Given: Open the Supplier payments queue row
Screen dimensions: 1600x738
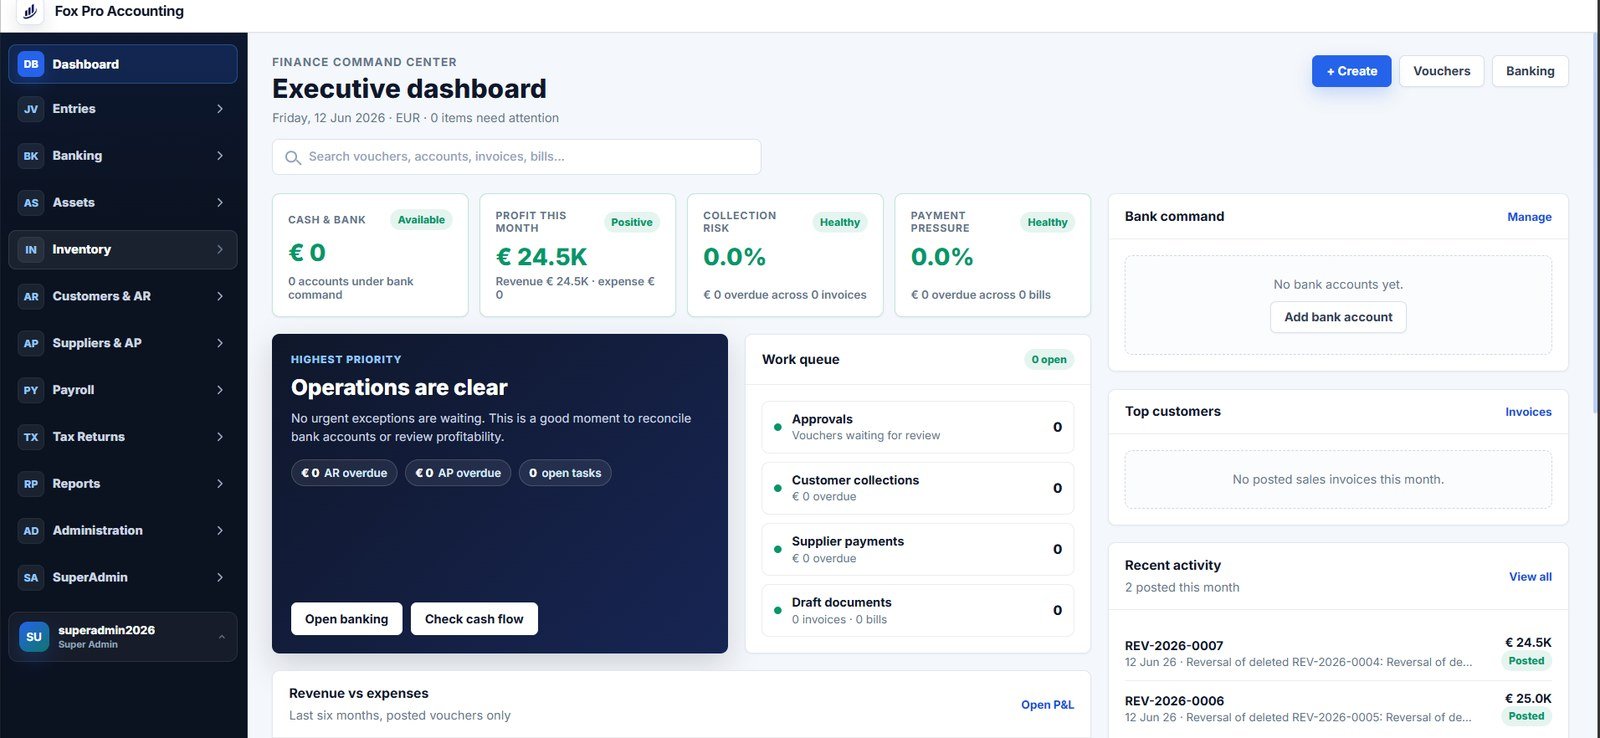Looking at the screenshot, I should tap(918, 549).
